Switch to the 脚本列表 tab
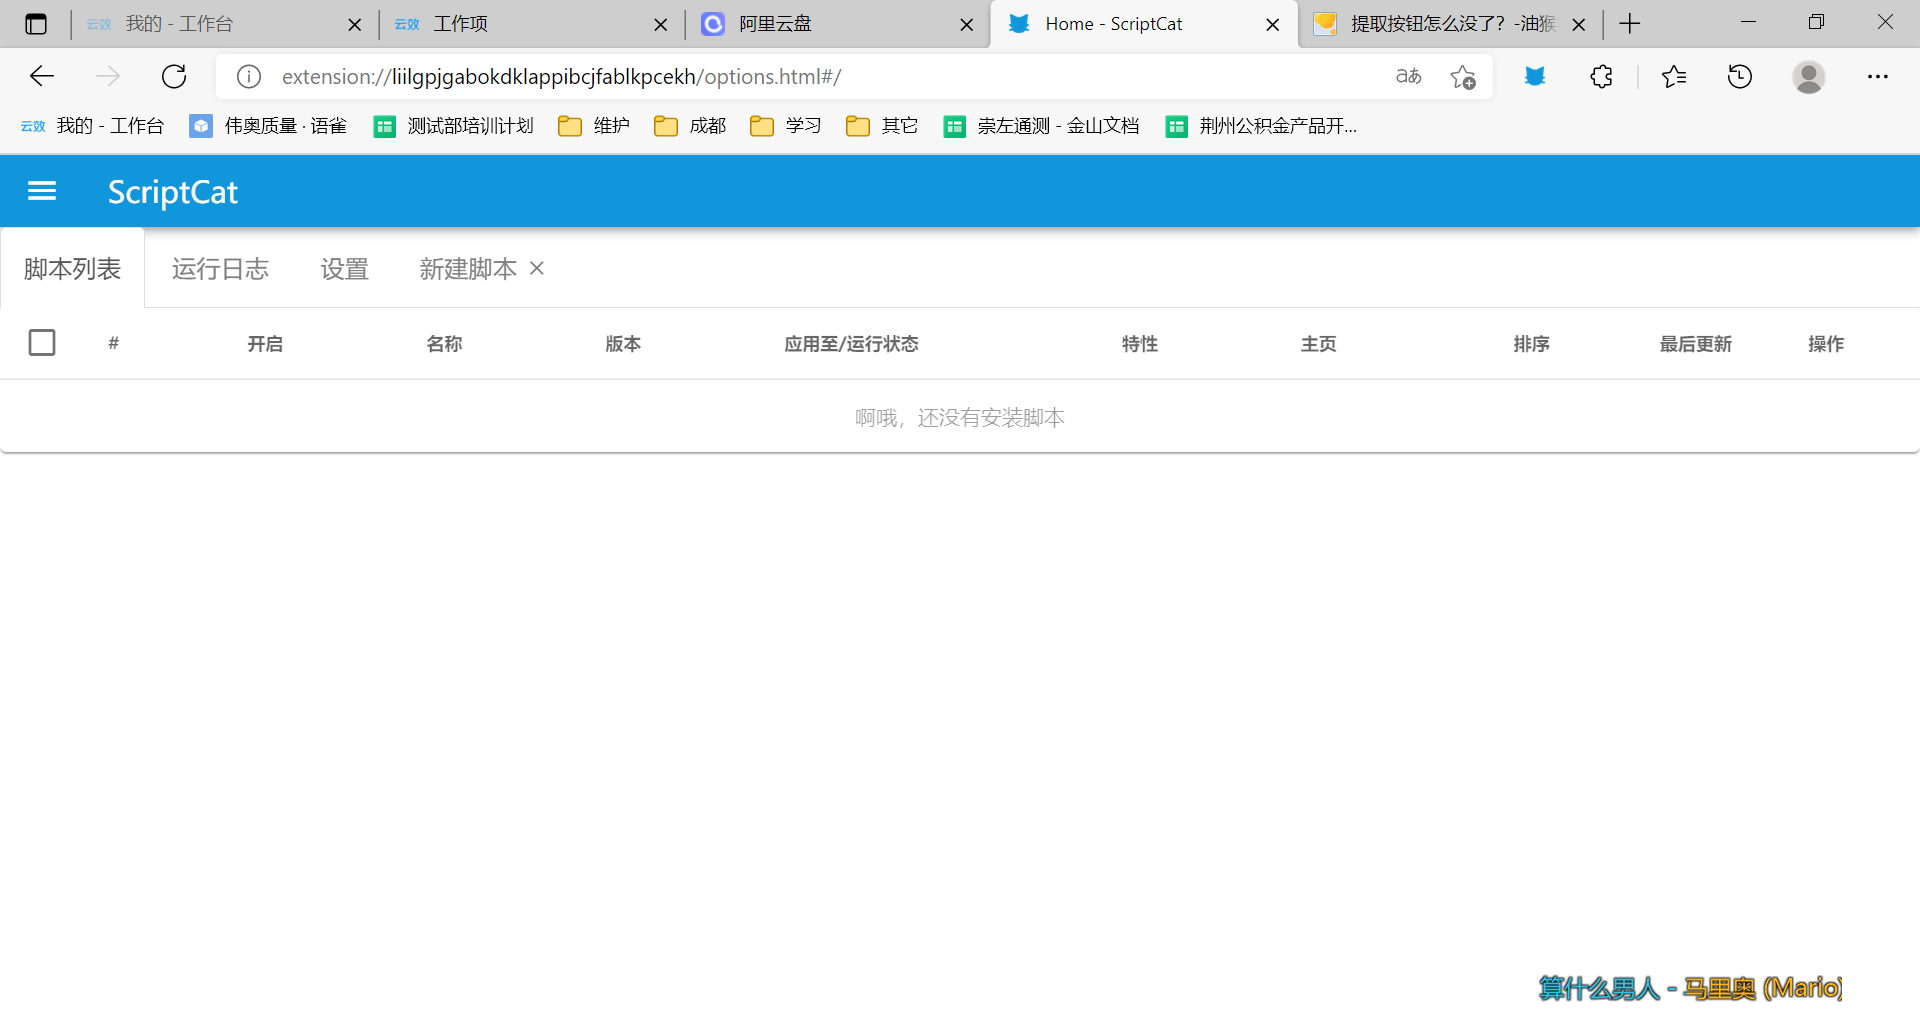The height and width of the screenshot is (1020, 1920). (72, 268)
